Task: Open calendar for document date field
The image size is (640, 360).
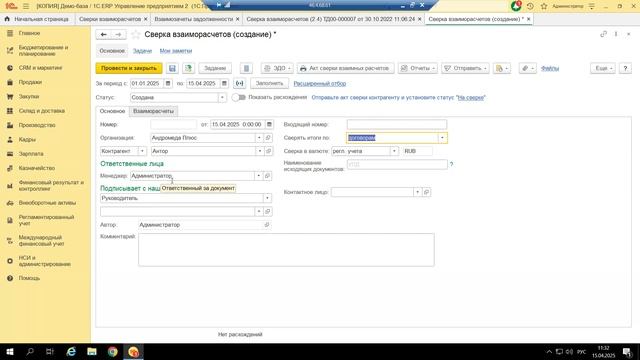Action: [269, 124]
